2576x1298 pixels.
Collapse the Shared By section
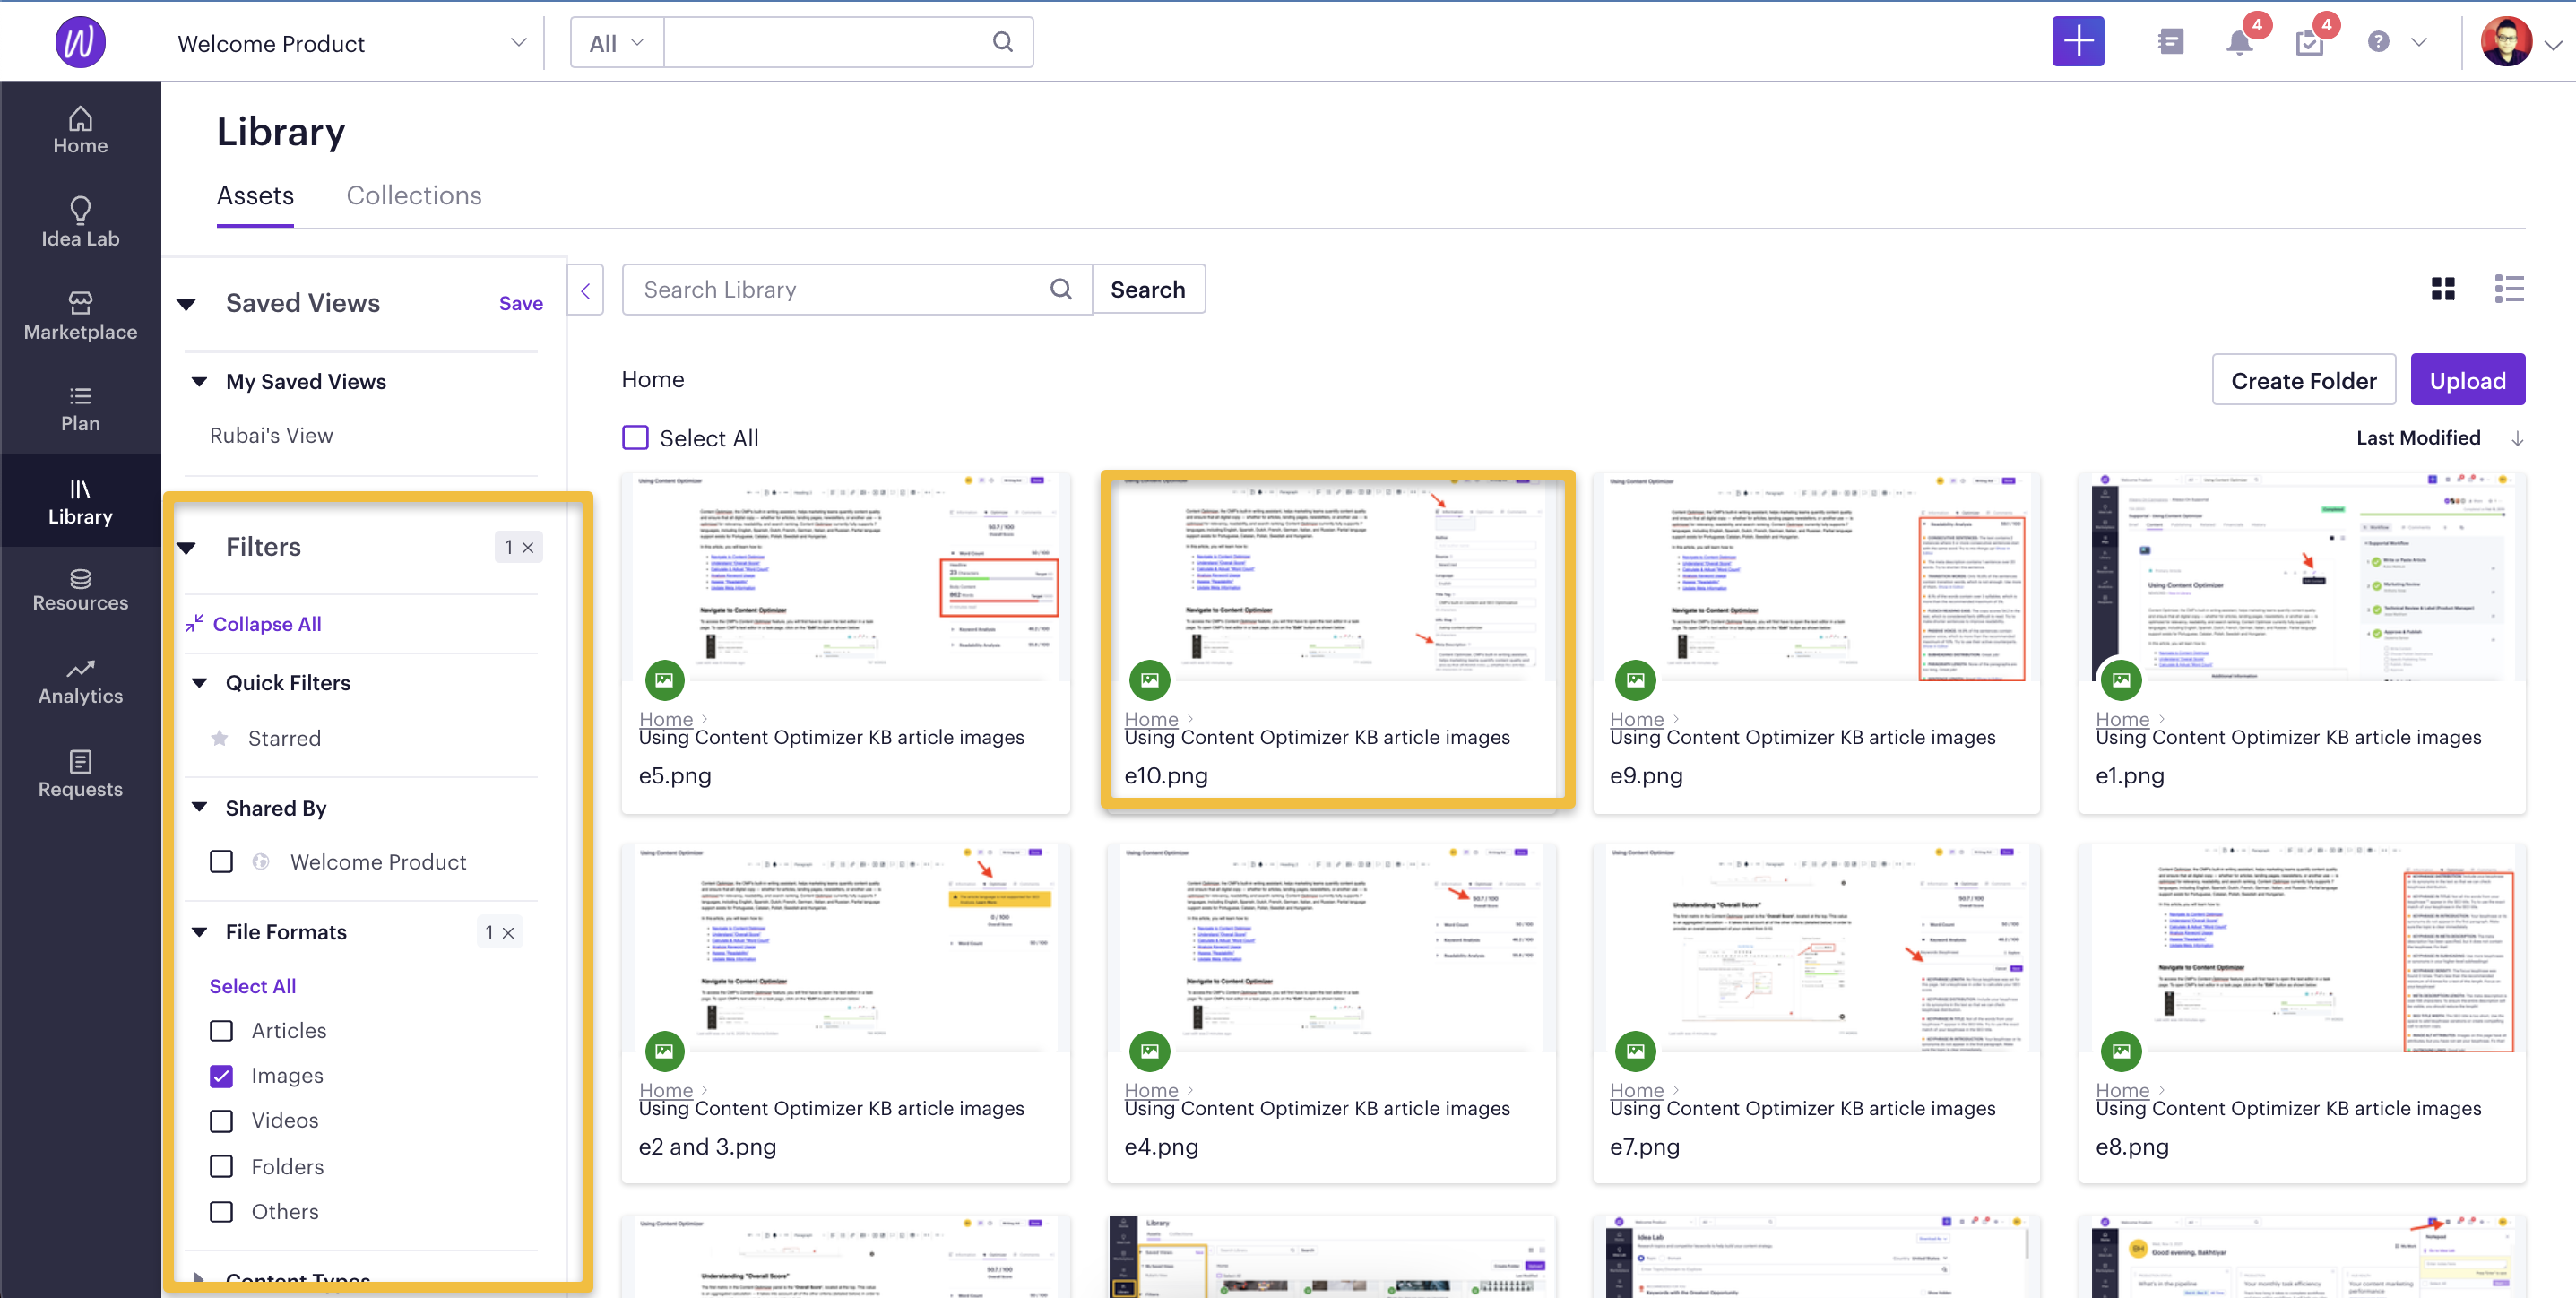(x=199, y=807)
